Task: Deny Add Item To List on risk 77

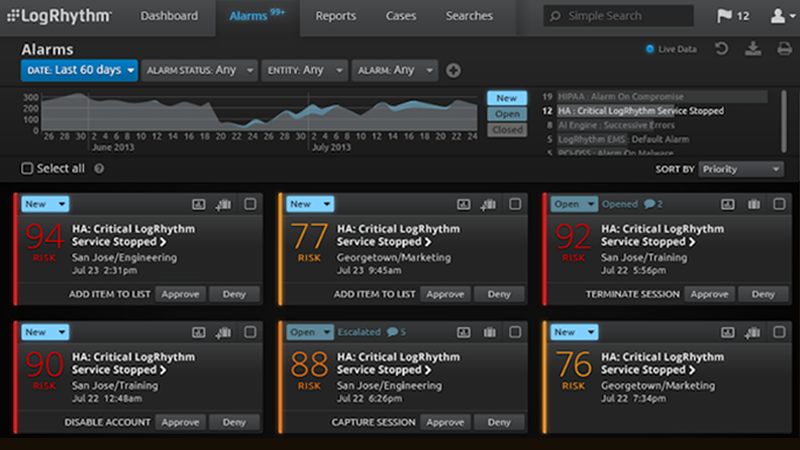Action: point(499,294)
